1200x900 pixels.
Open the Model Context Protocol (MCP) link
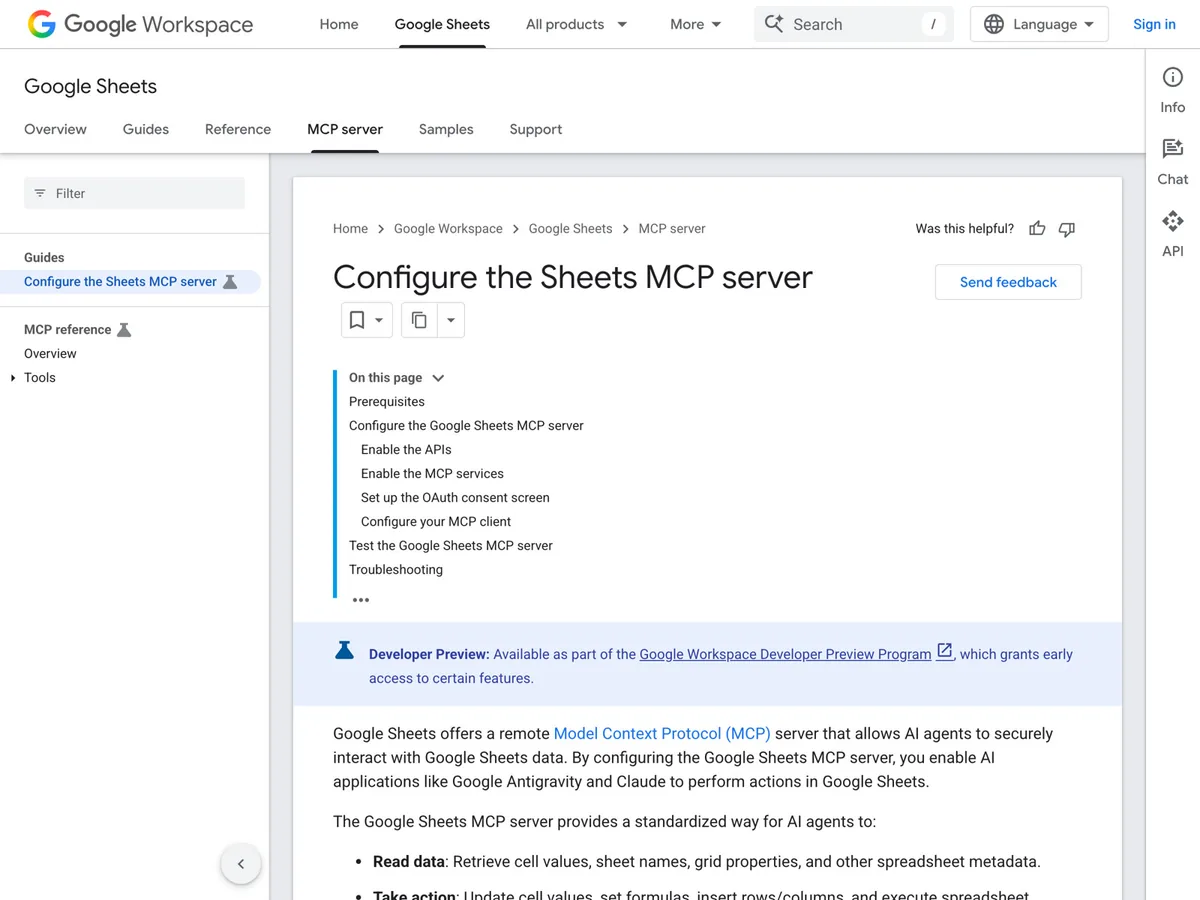click(662, 734)
